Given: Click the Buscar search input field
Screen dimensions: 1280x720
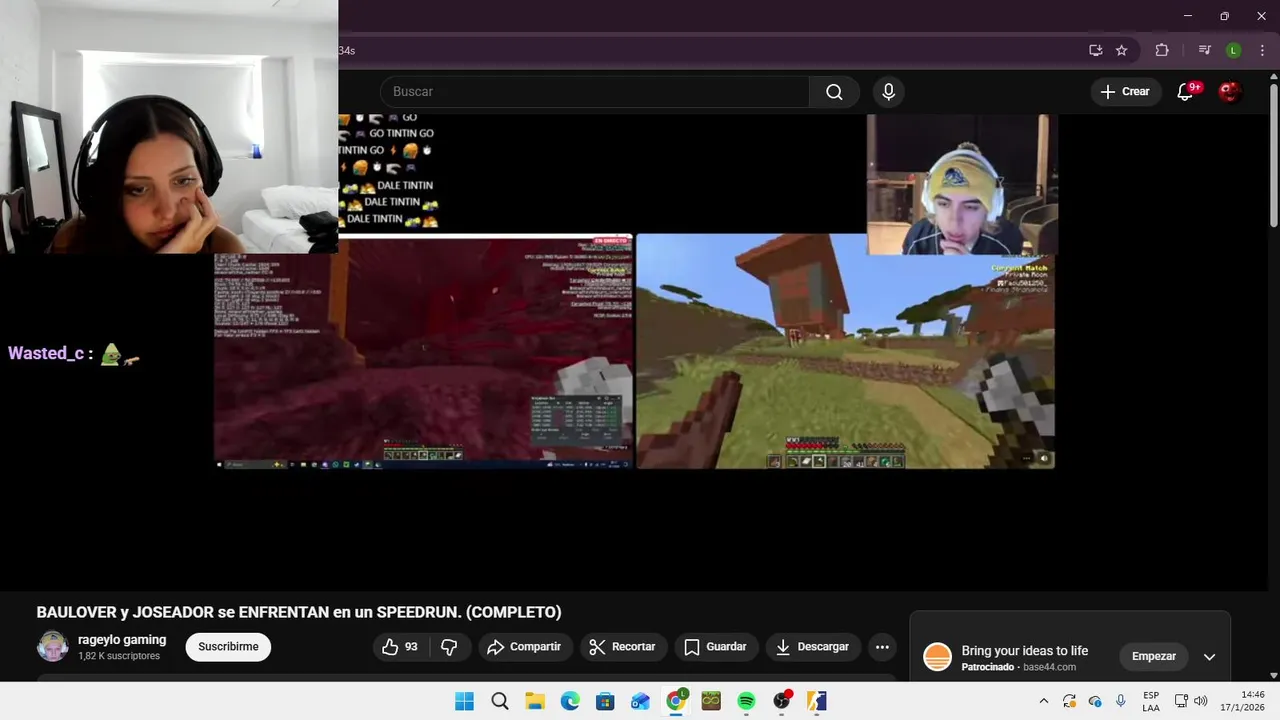Looking at the screenshot, I should click(x=594, y=92).
